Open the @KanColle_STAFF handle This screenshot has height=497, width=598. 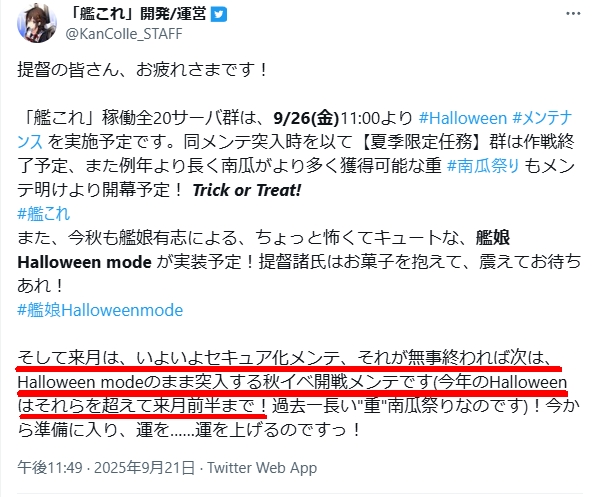tap(124, 34)
